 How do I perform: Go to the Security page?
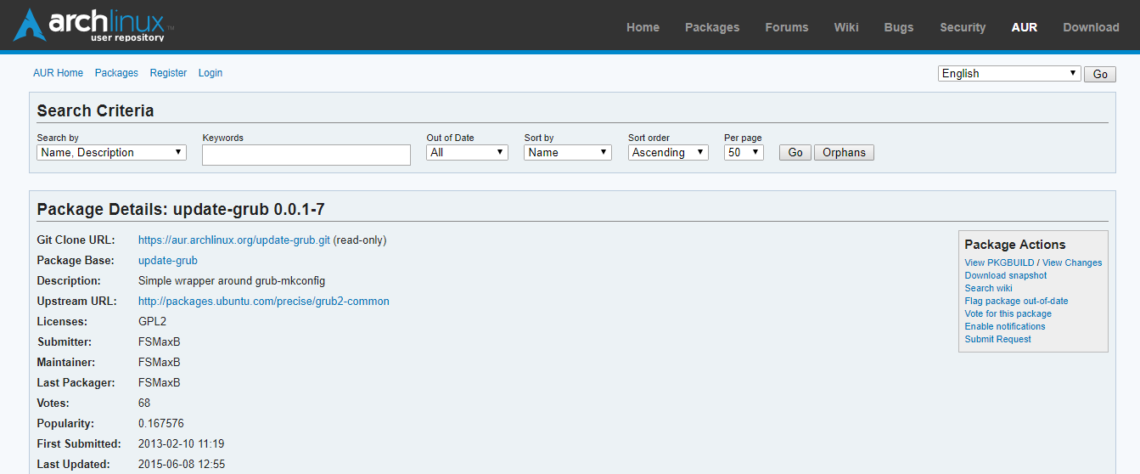coord(962,27)
